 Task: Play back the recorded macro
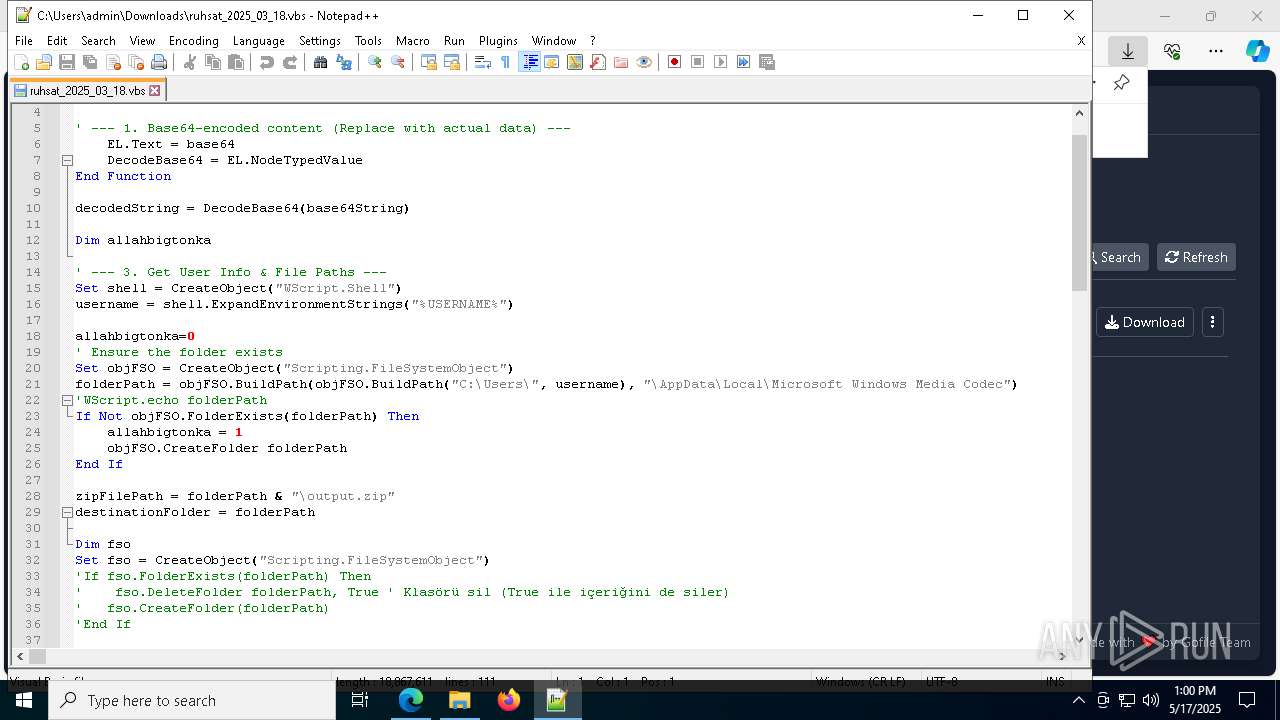721,62
